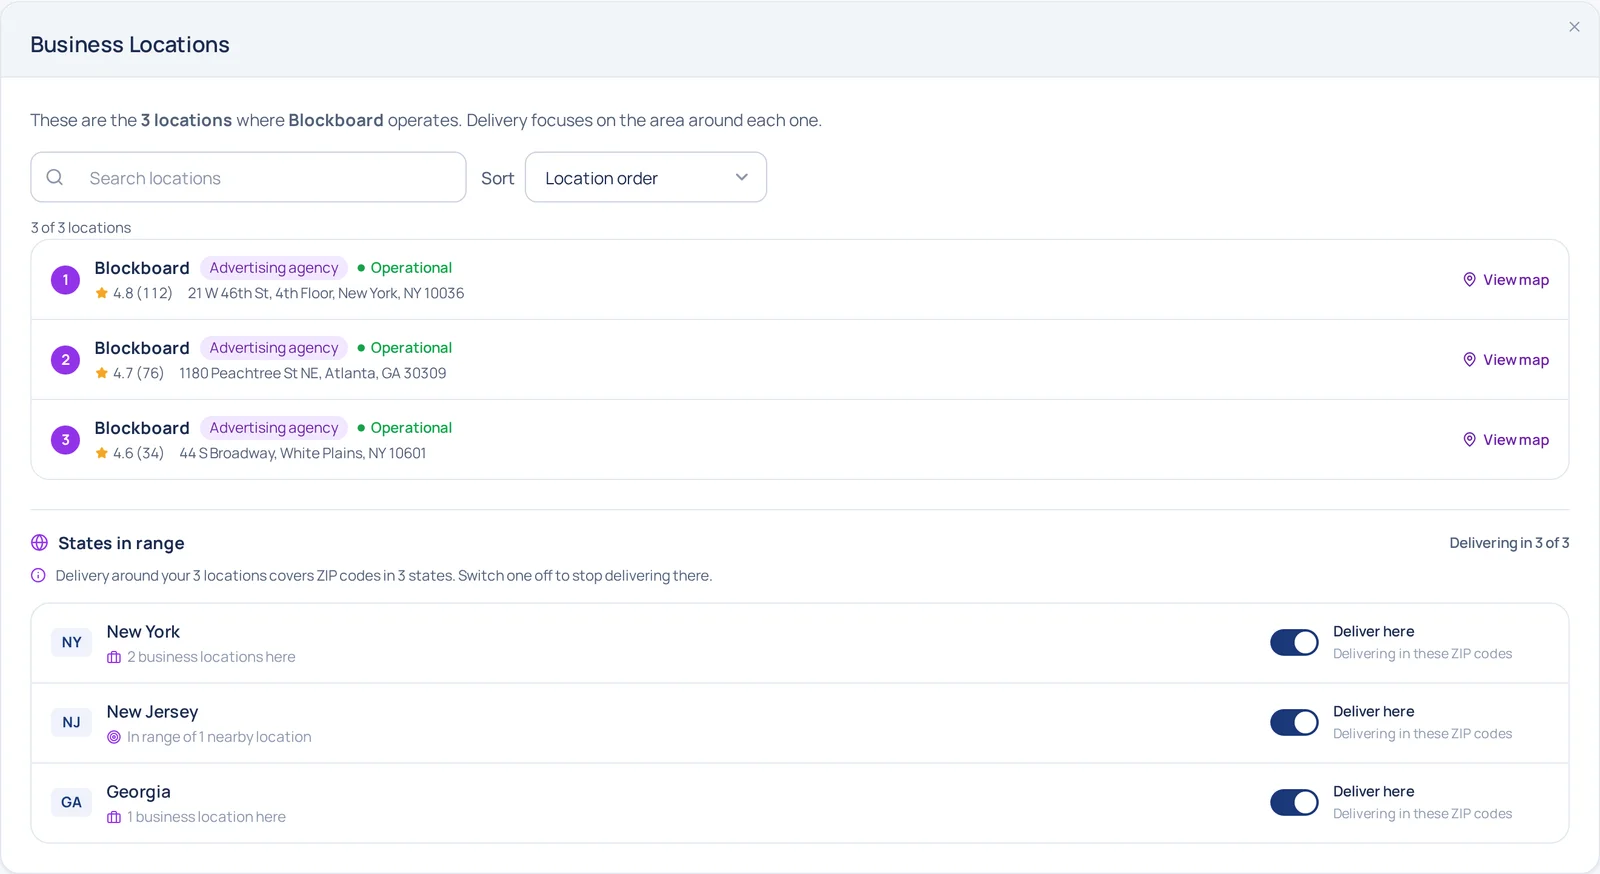
Task: Click the "Delivering in 3 of 3" status
Action: pyautogui.click(x=1510, y=543)
